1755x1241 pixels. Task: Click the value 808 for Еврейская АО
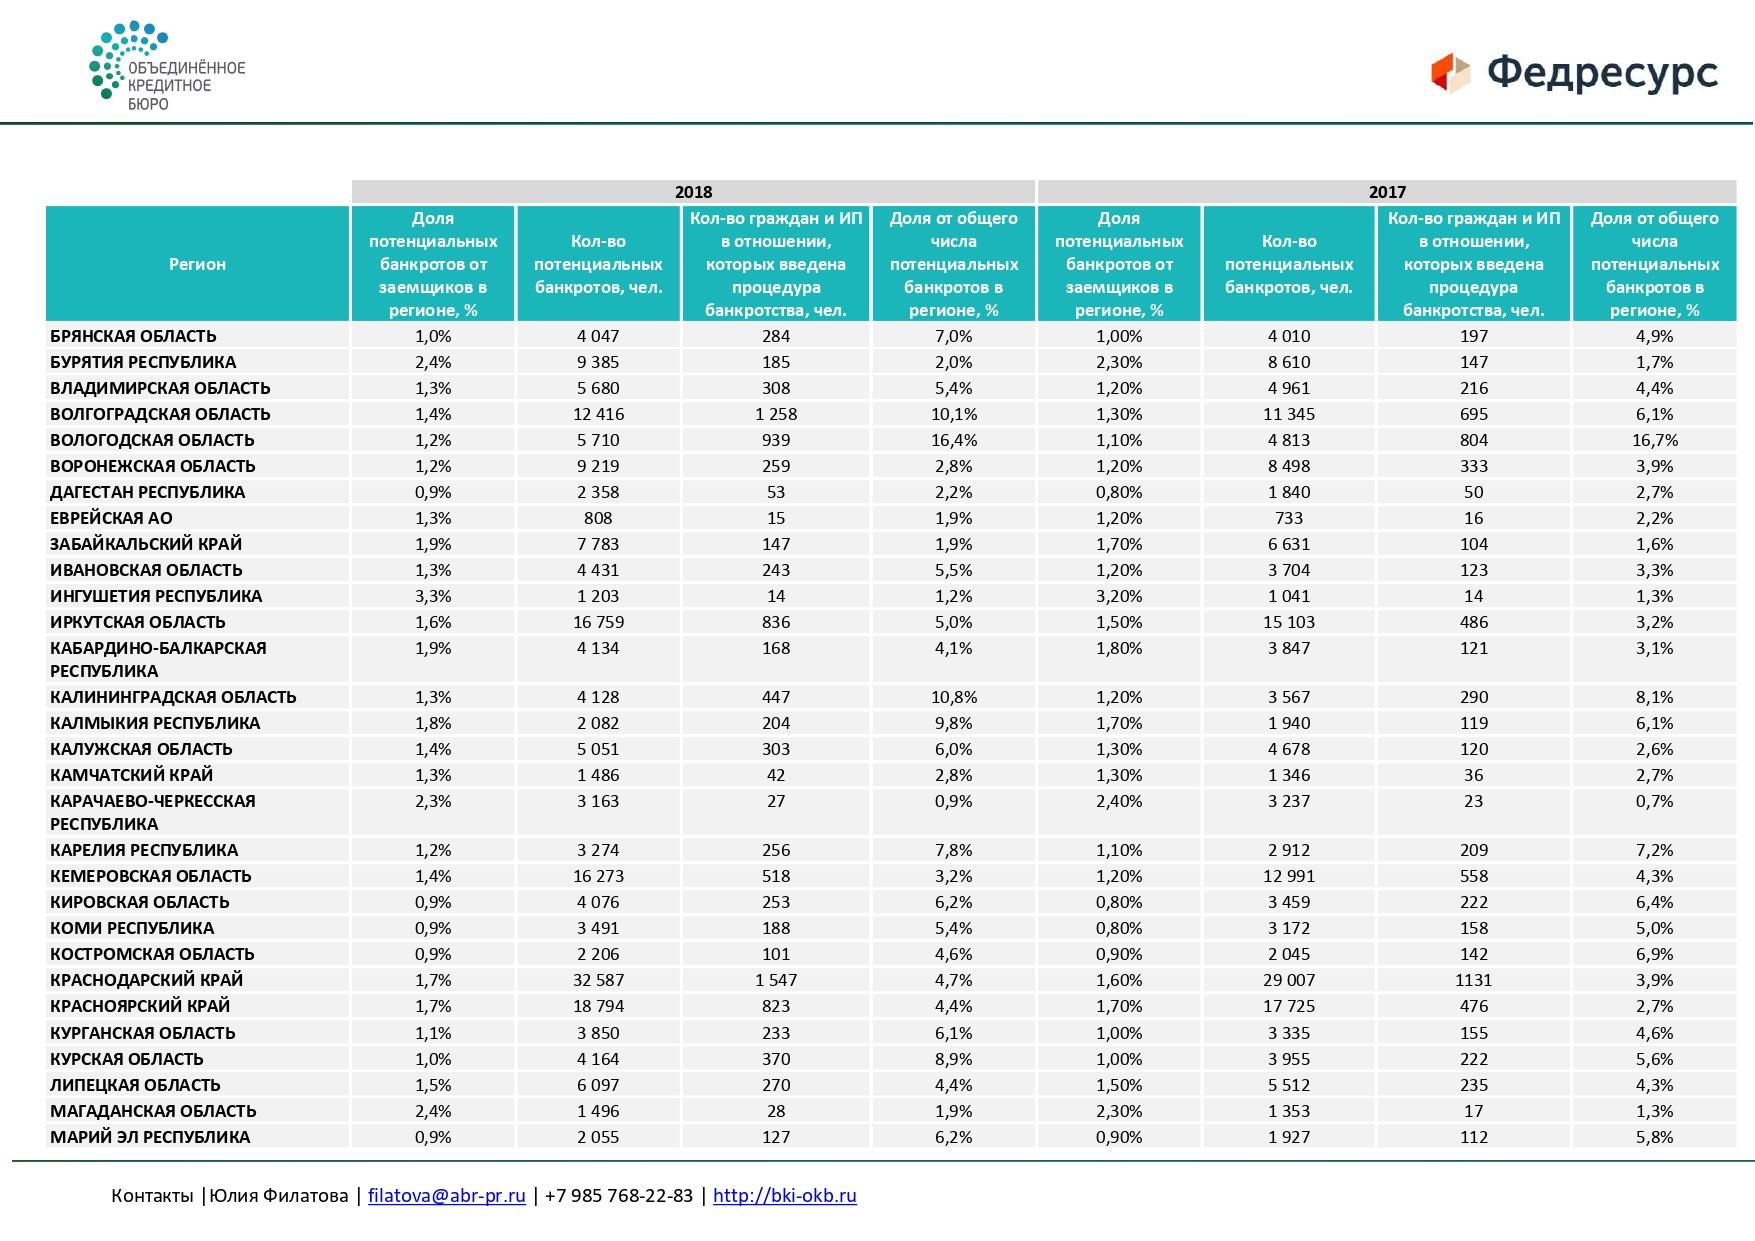(598, 518)
